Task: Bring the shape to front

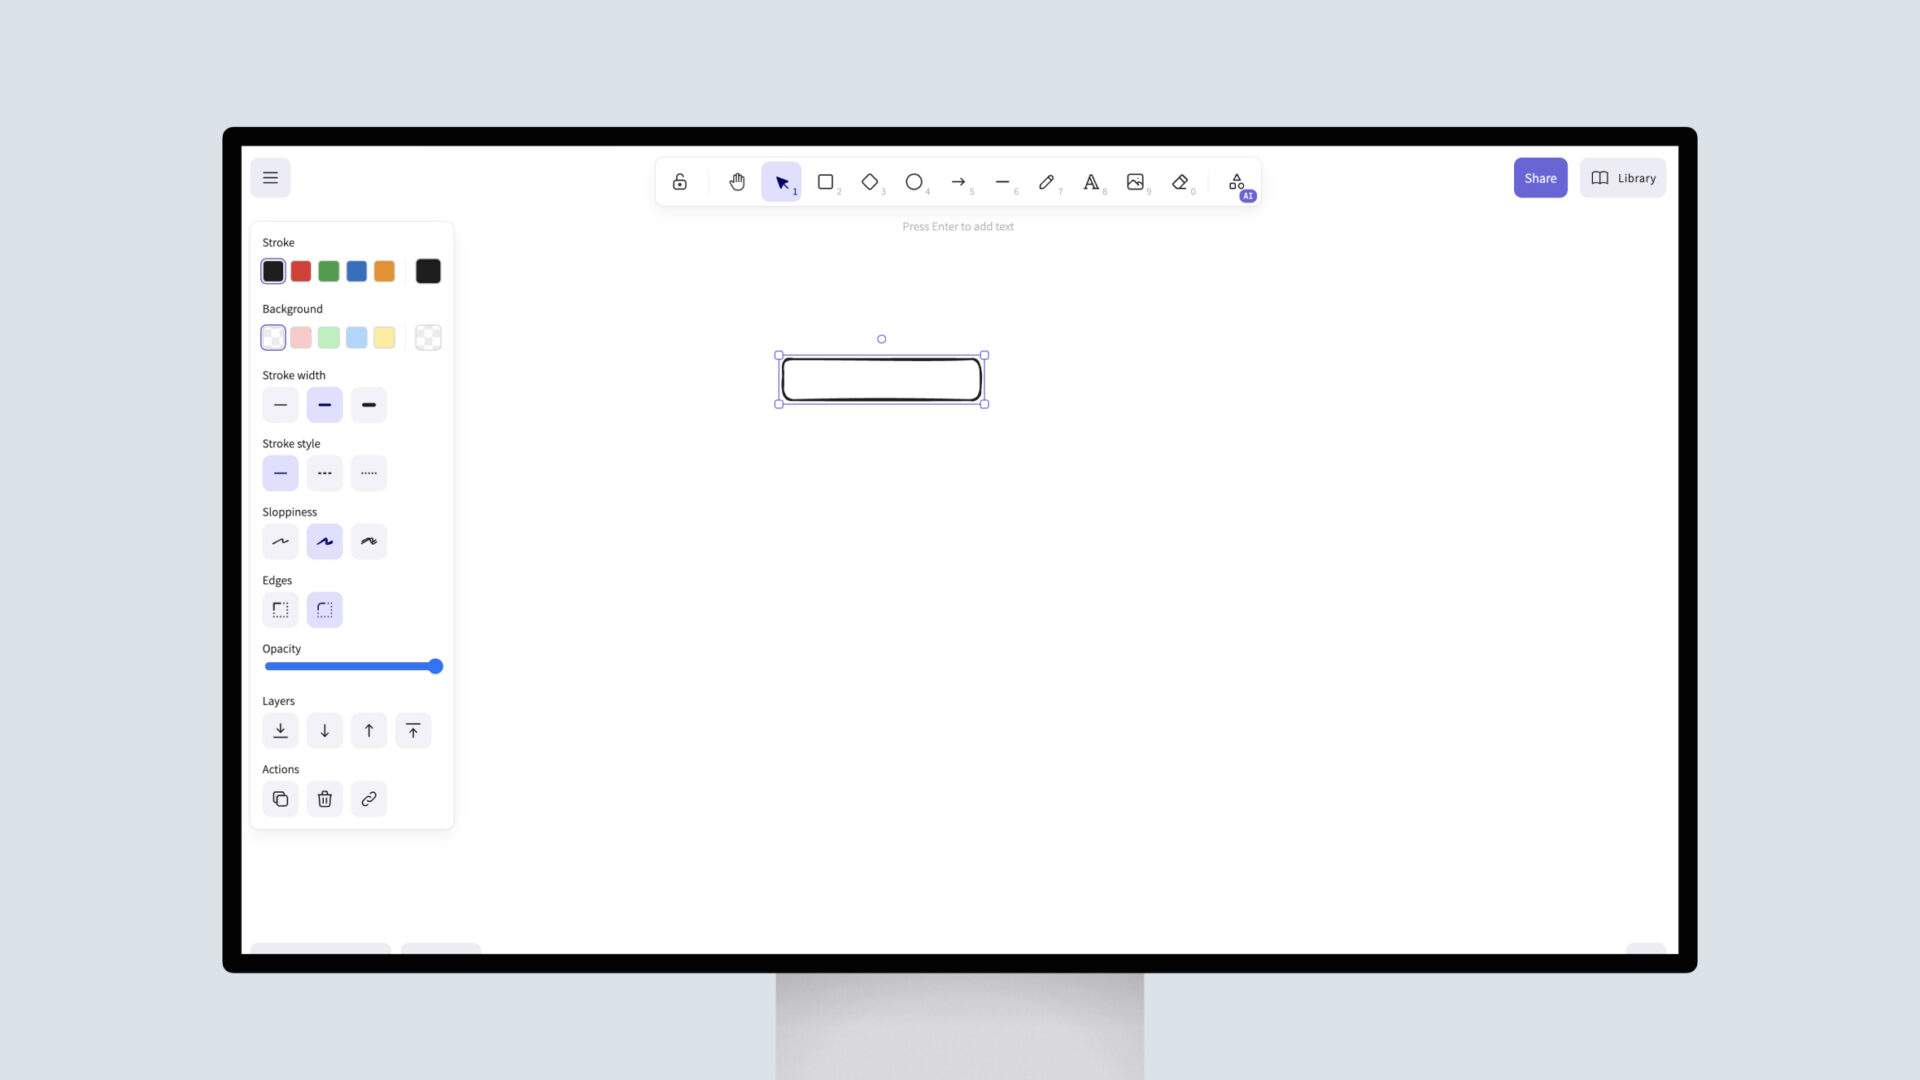Action: tap(413, 731)
